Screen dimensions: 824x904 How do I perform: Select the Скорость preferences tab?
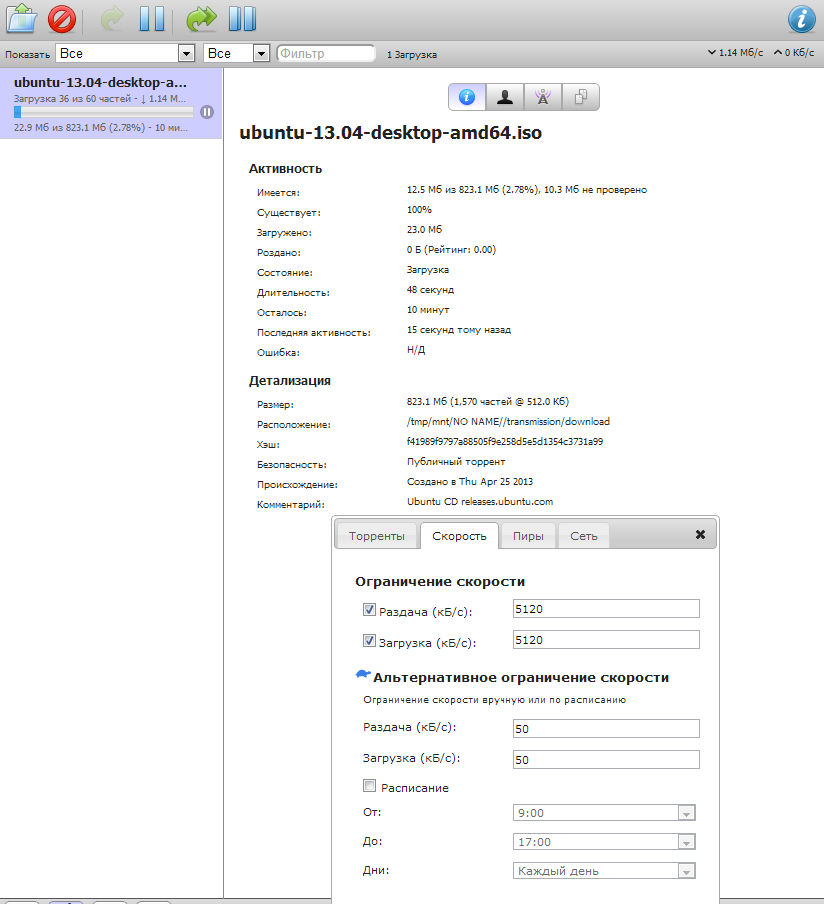[460, 536]
